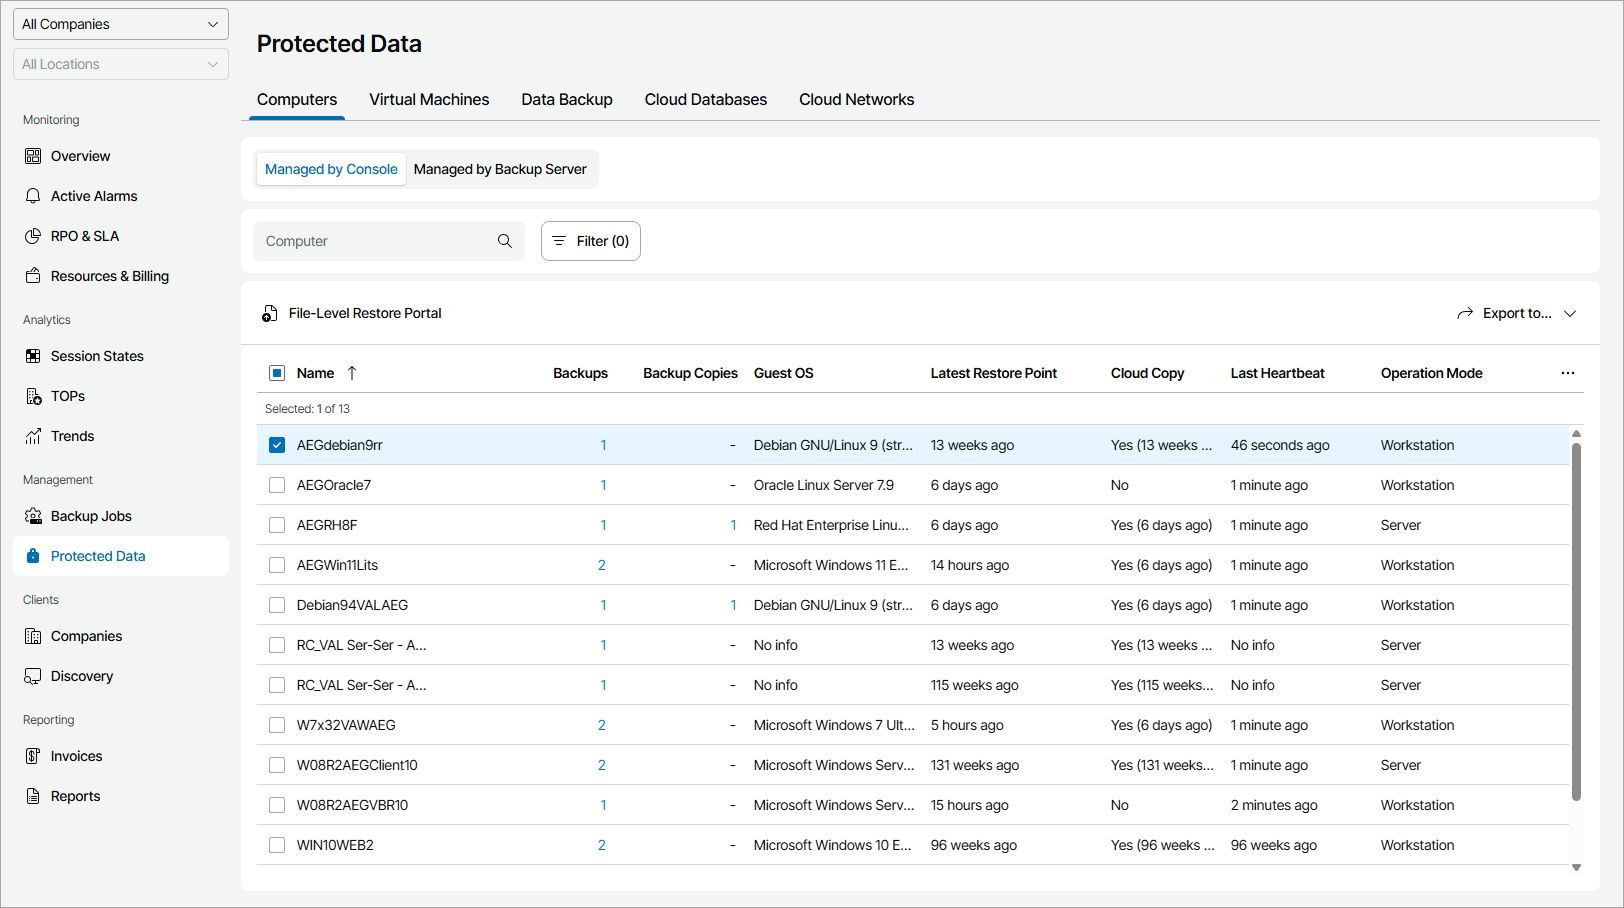Click the Overview dashboard icon in sidebar
The width and height of the screenshot is (1624, 908).
tap(33, 156)
